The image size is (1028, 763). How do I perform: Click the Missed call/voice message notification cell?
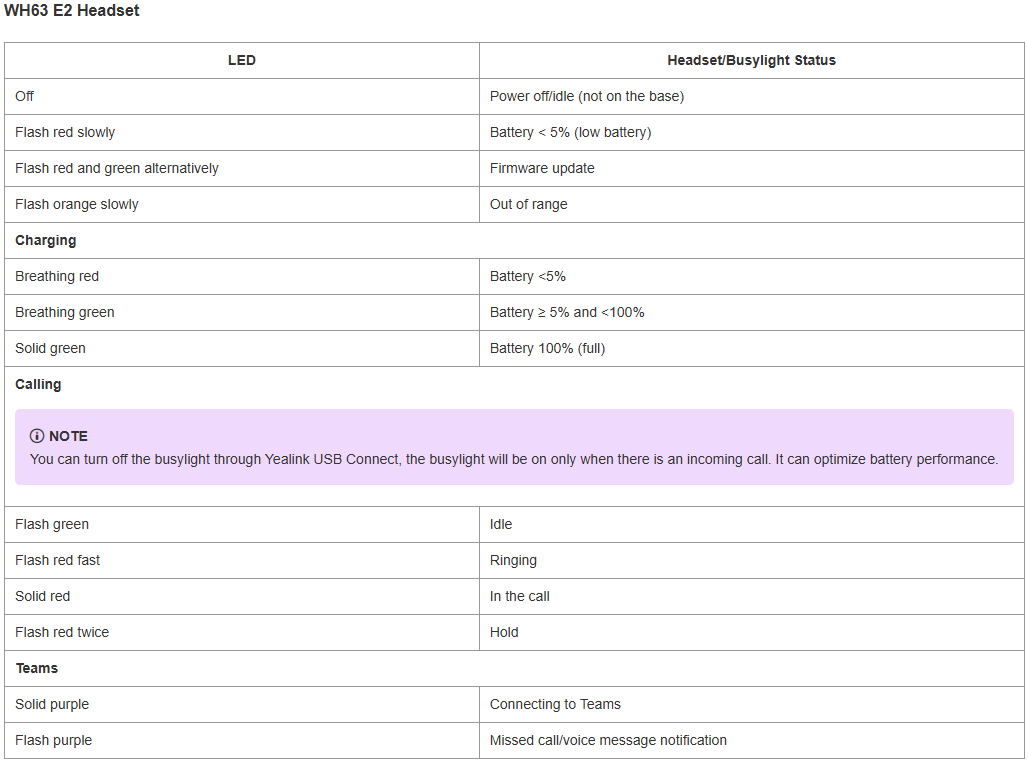(x=608, y=740)
